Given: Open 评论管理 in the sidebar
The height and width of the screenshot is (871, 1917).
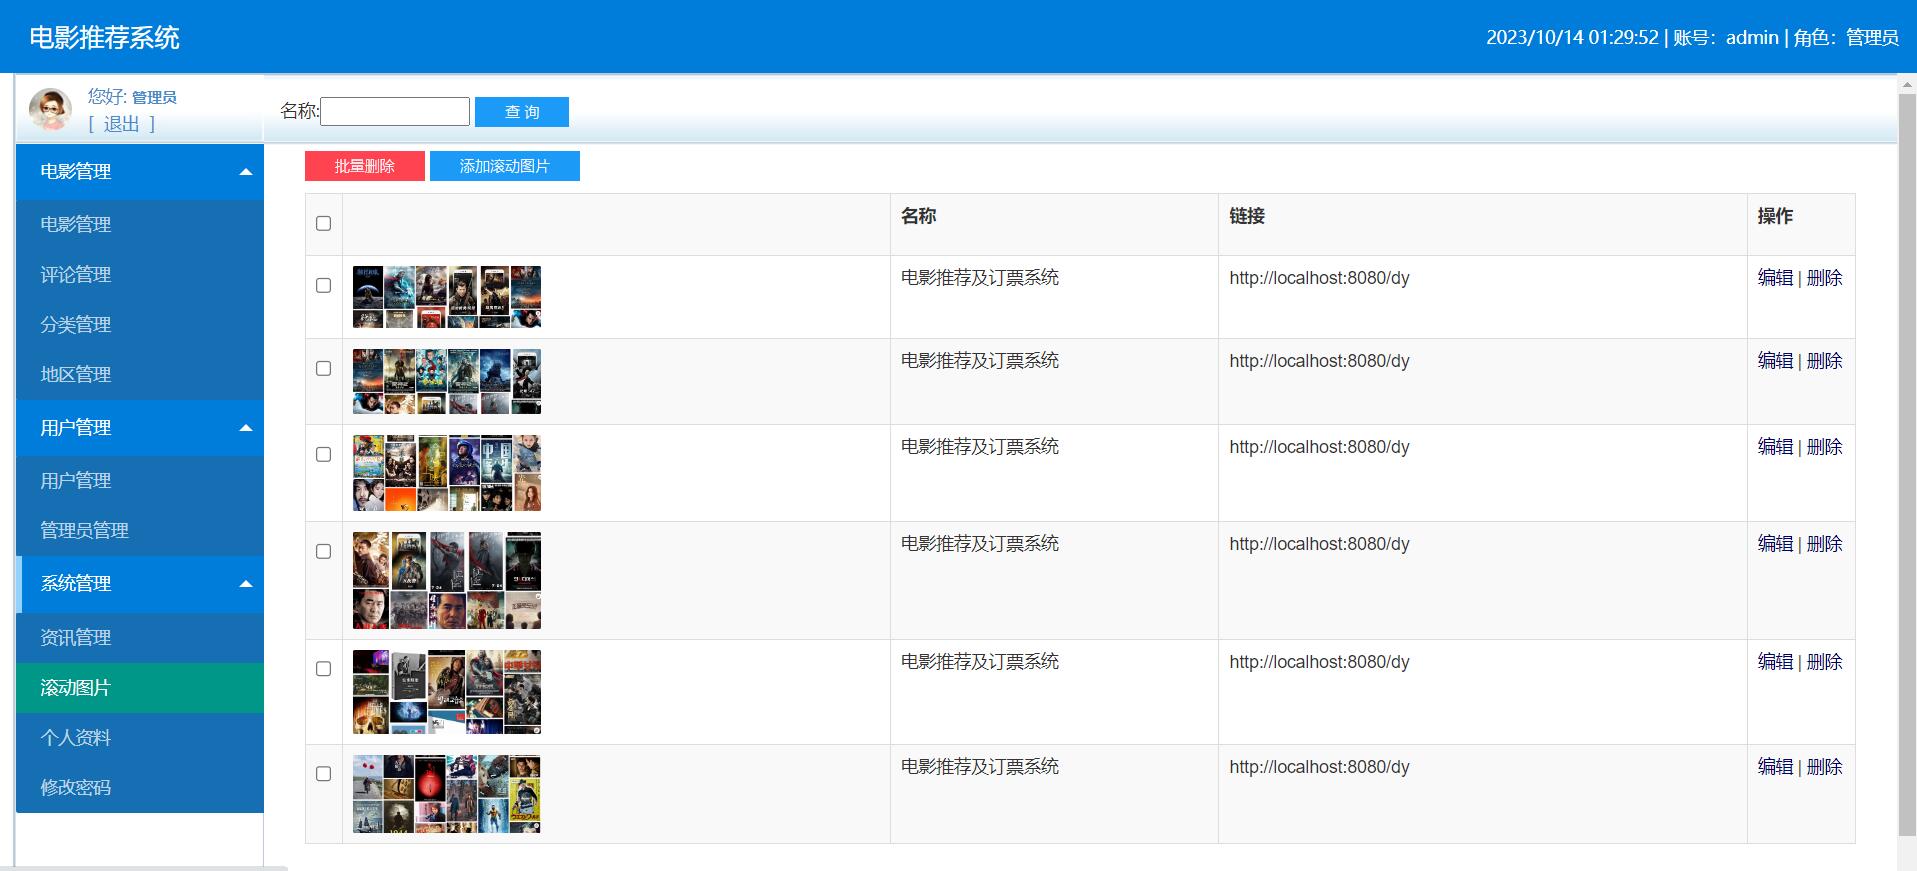Looking at the screenshot, I should [140, 274].
